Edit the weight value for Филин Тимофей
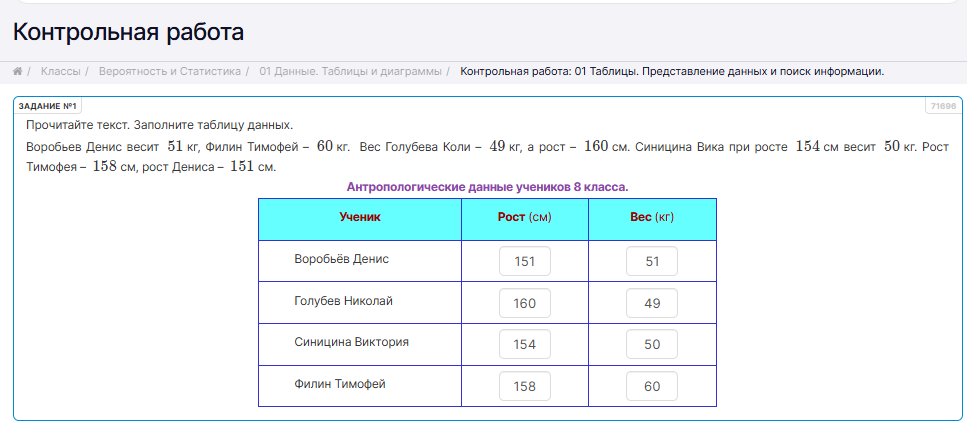The width and height of the screenshot is (967, 427). click(652, 386)
